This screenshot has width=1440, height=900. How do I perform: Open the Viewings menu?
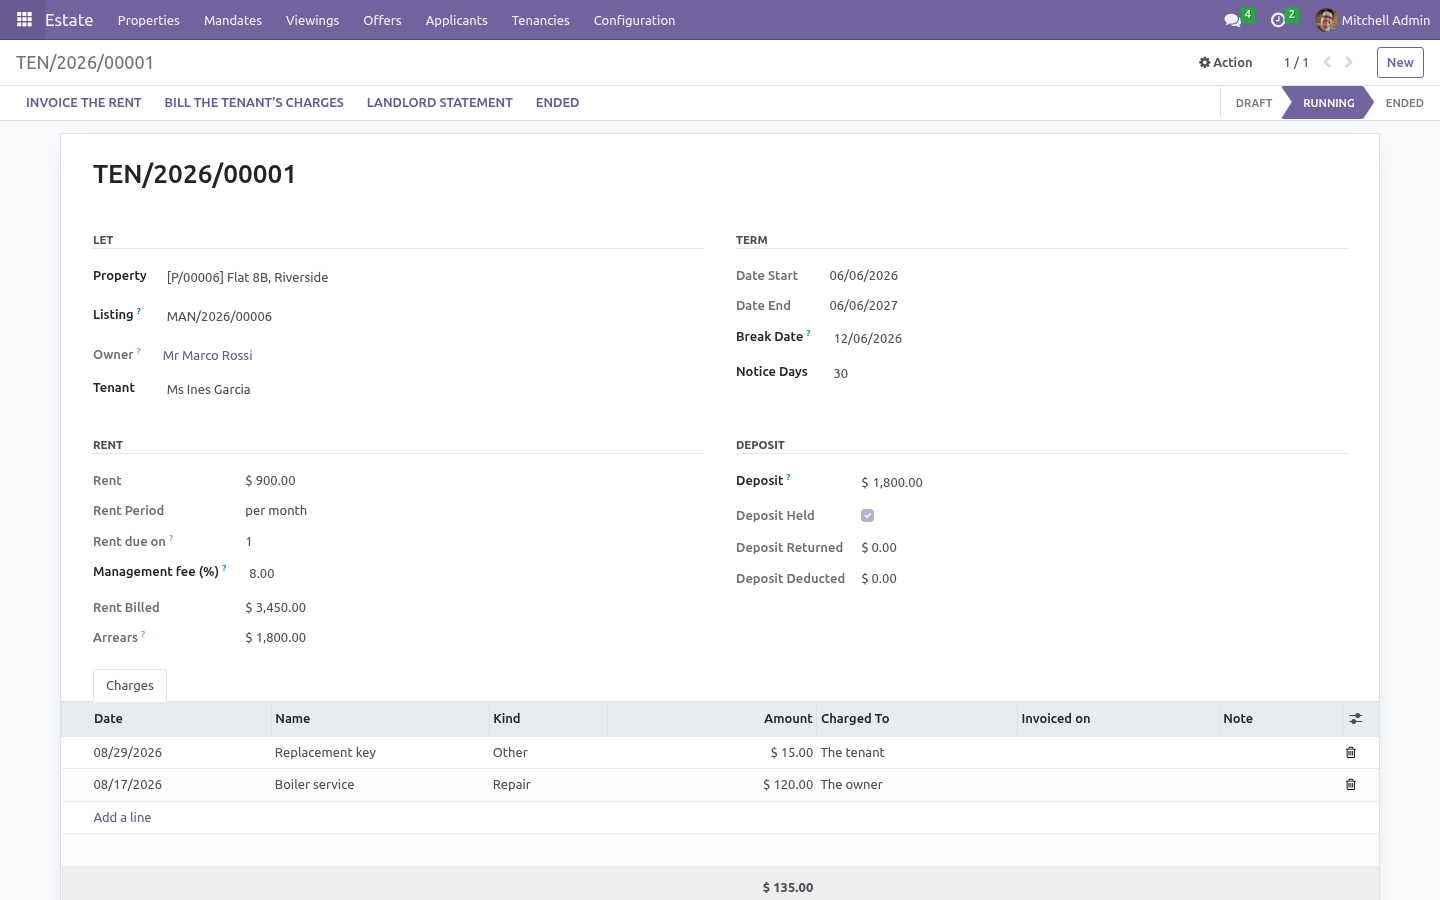click(312, 20)
